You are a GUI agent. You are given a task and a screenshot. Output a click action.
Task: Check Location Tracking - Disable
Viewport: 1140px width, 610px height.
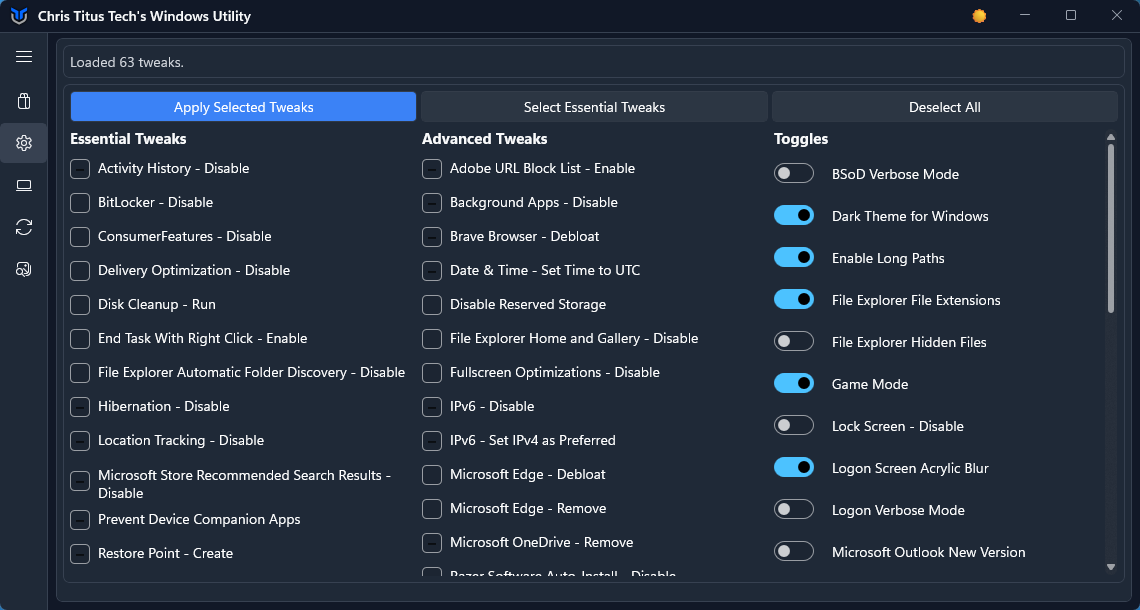[80, 441]
